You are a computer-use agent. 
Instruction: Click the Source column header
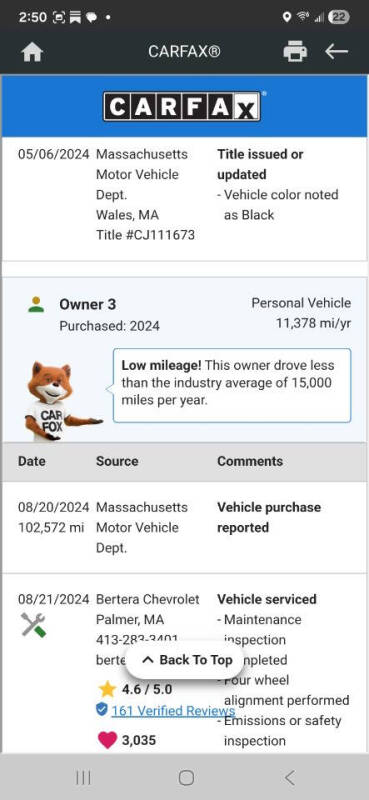tap(117, 461)
